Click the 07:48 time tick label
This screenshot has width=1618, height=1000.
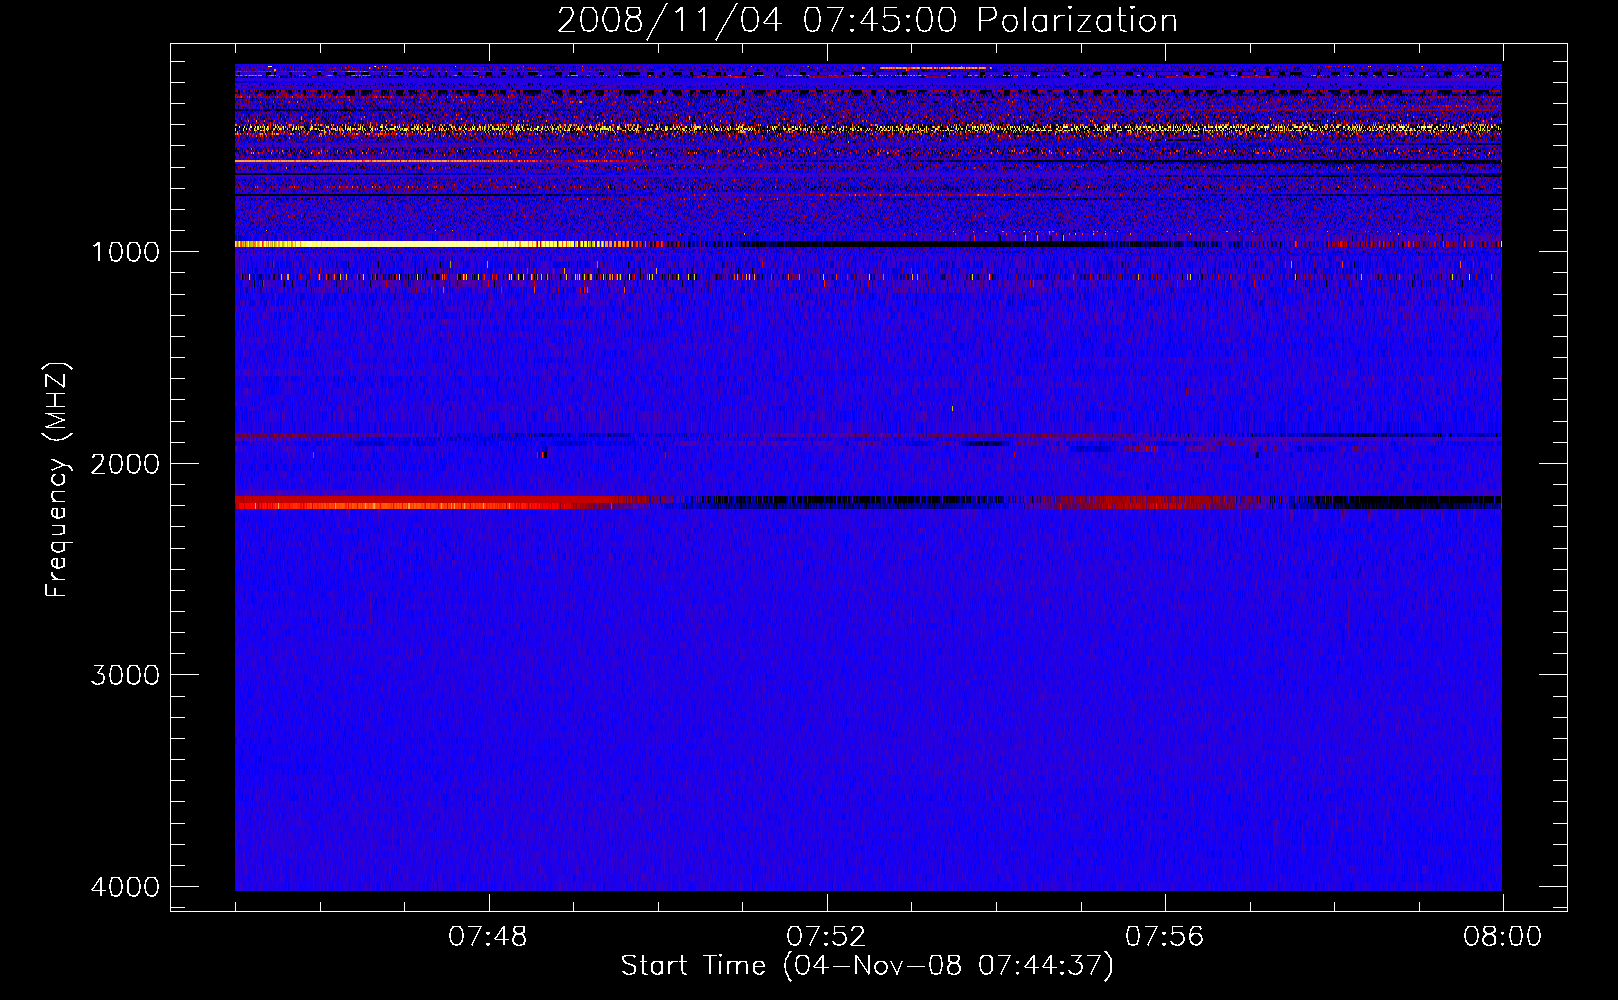[488, 937]
